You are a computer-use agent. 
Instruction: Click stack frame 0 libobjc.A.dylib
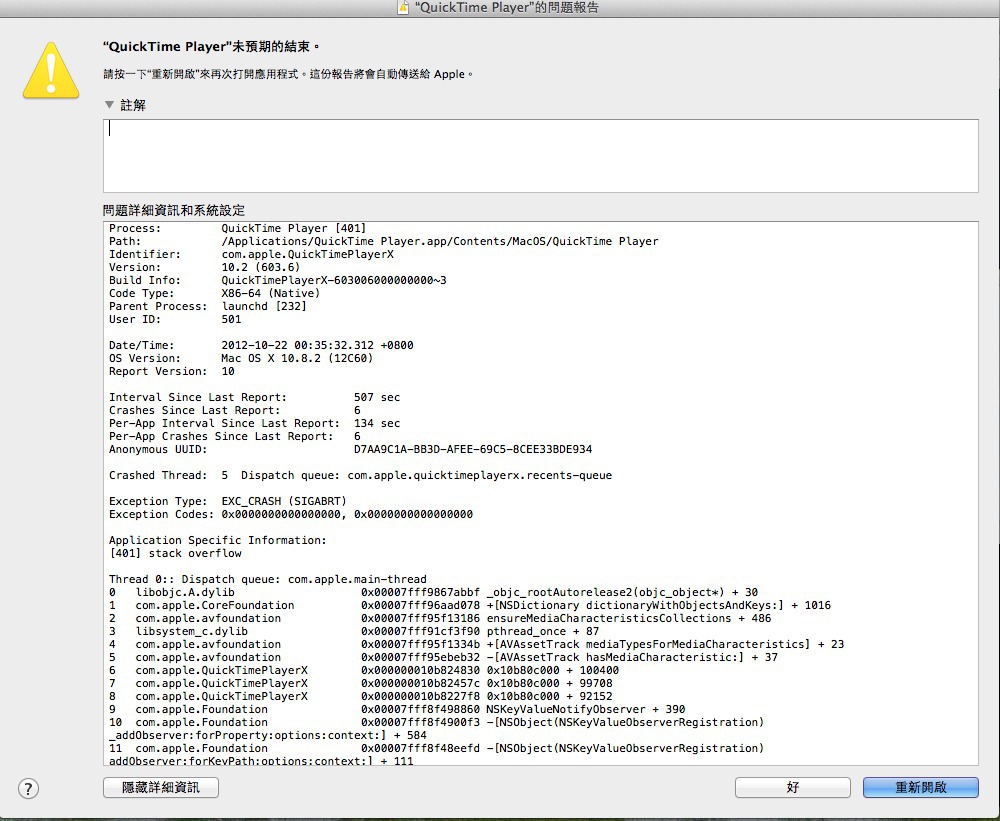[x=434, y=592]
